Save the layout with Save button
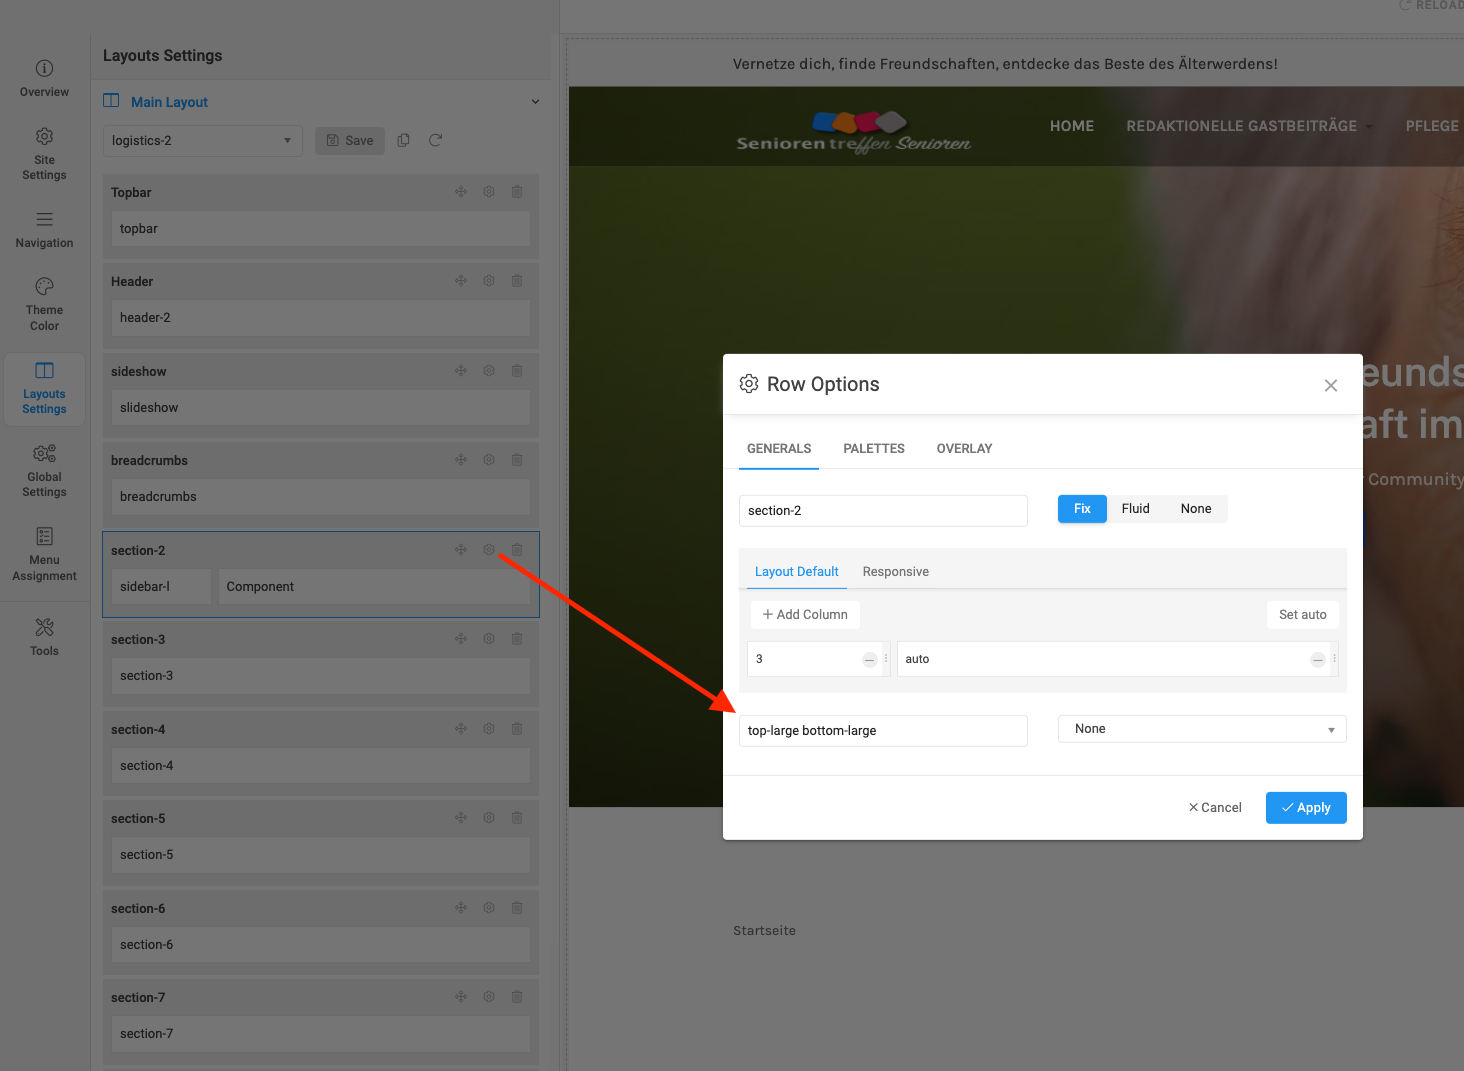This screenshot has height=1071, width=1464. (x=350, y=141)
